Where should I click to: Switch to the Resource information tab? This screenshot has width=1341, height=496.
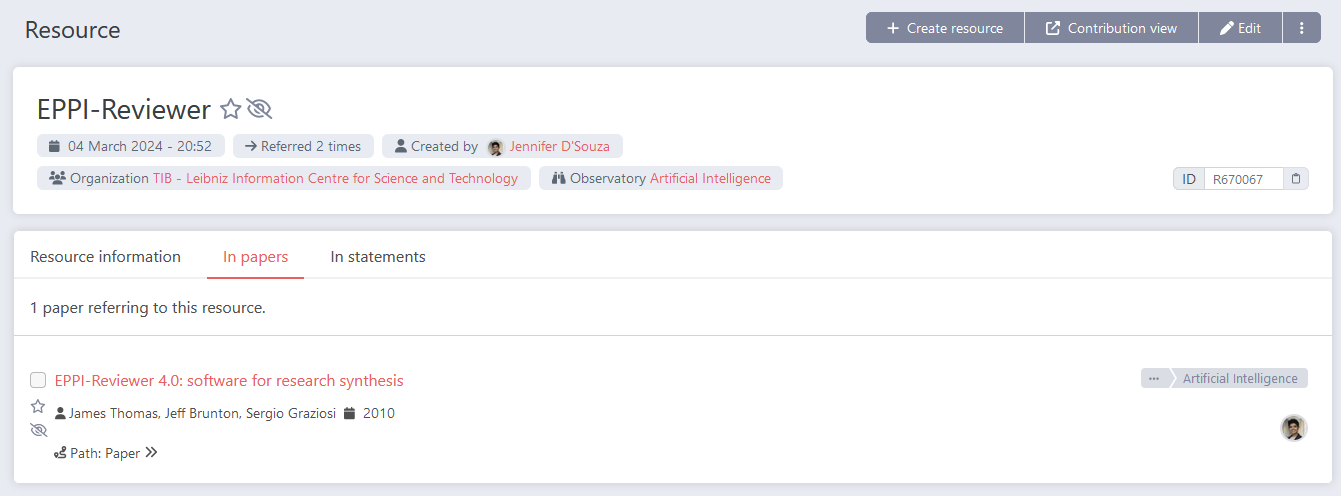[105, 257]
